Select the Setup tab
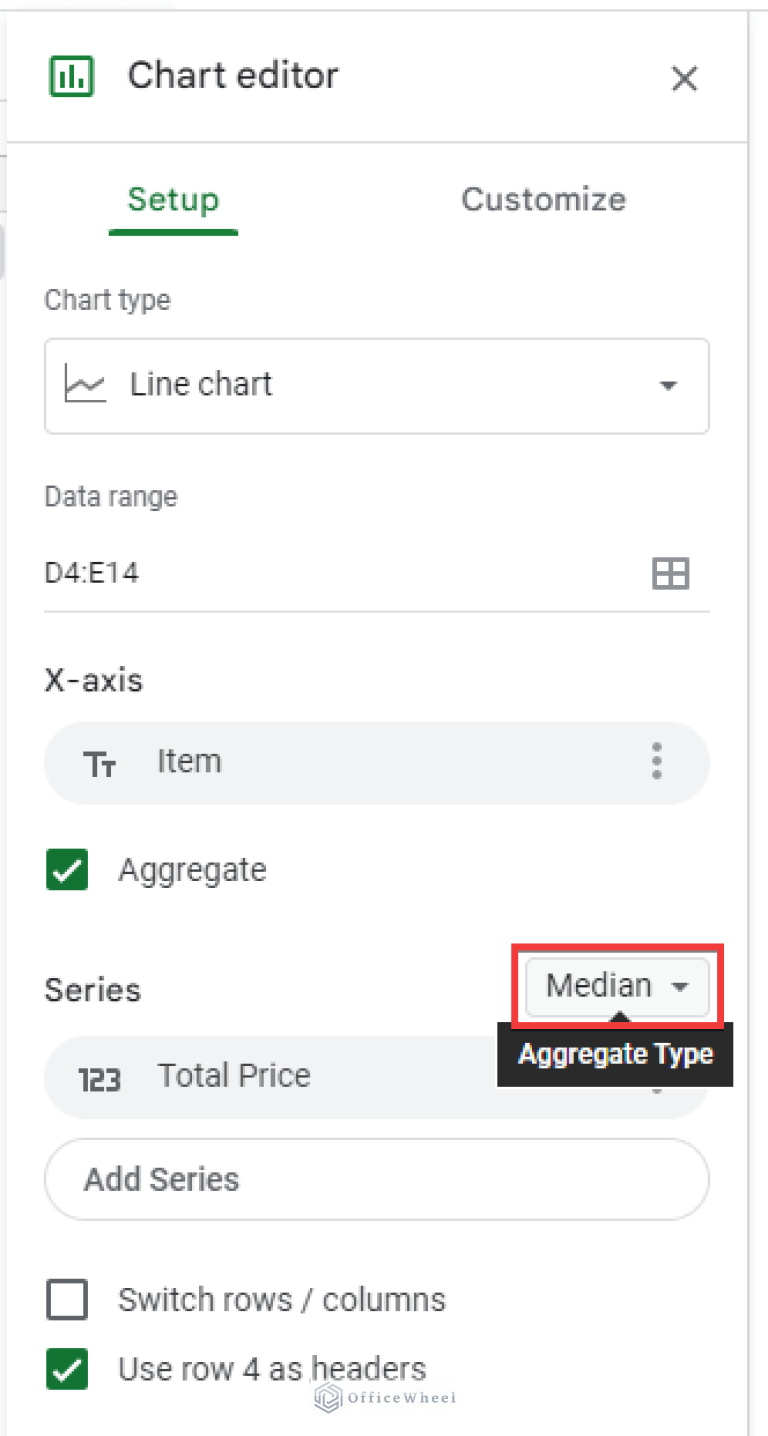The width and height of the screenshot is (768, 1436). (173, 199)
